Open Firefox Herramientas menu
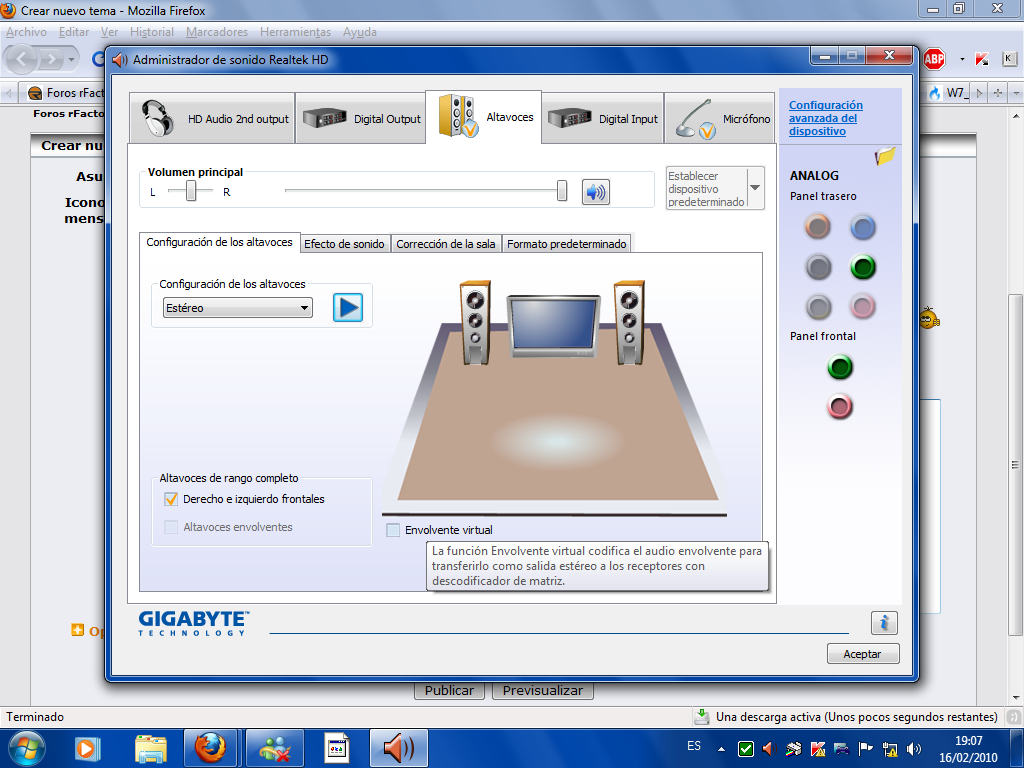Viewport: 1024px width, 768px height. (295, 32)
